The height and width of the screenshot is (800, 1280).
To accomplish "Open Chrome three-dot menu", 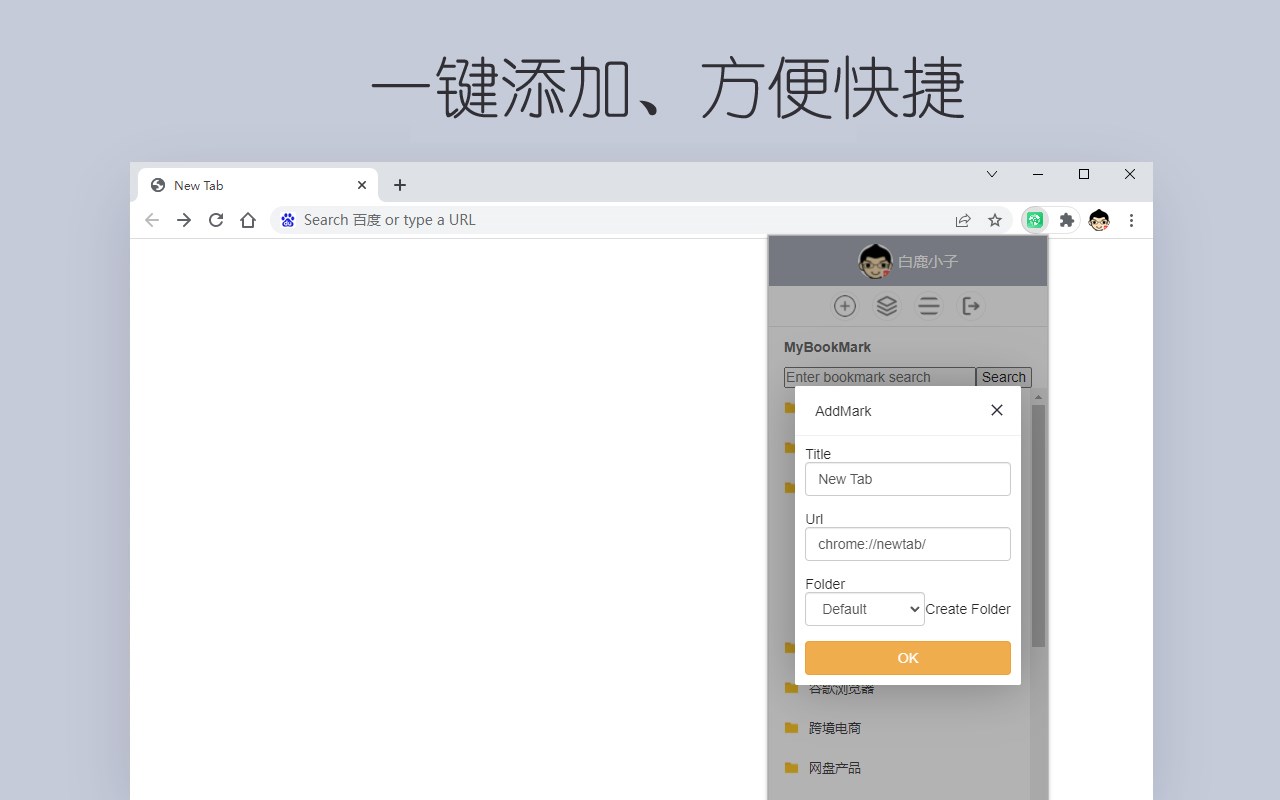I will pyautogui.click(x=1131, y=220).
